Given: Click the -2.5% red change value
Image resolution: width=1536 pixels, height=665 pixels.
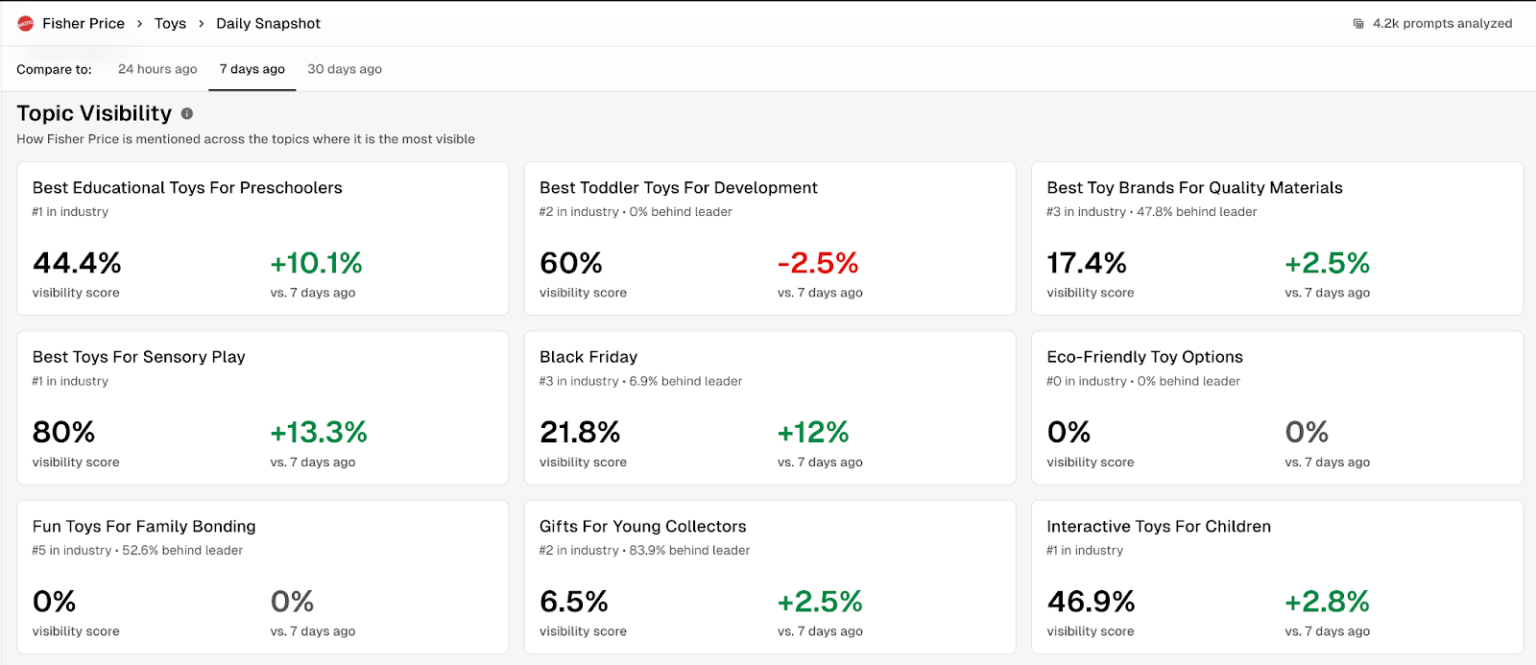Looking at the screenshot, I should point(821,262).
